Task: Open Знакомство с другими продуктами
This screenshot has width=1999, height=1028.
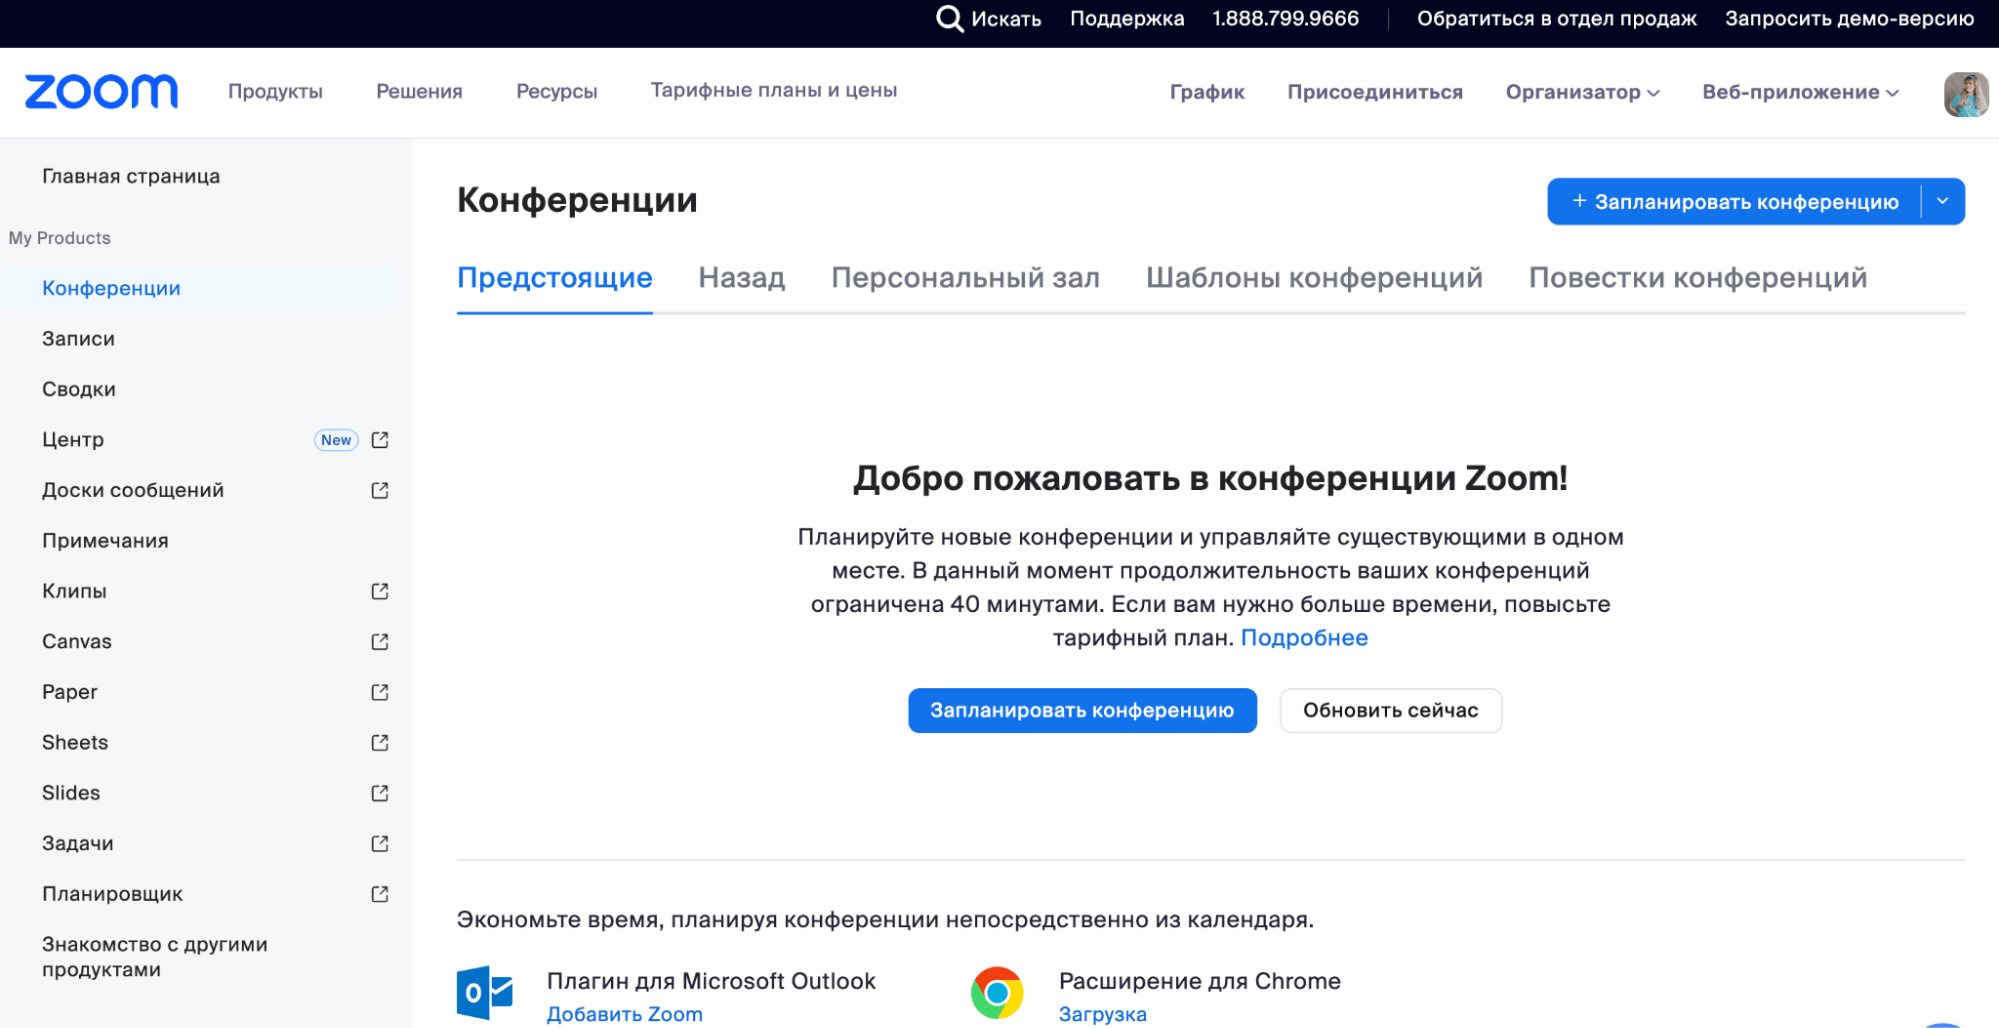Action: [x=155, y=957]
